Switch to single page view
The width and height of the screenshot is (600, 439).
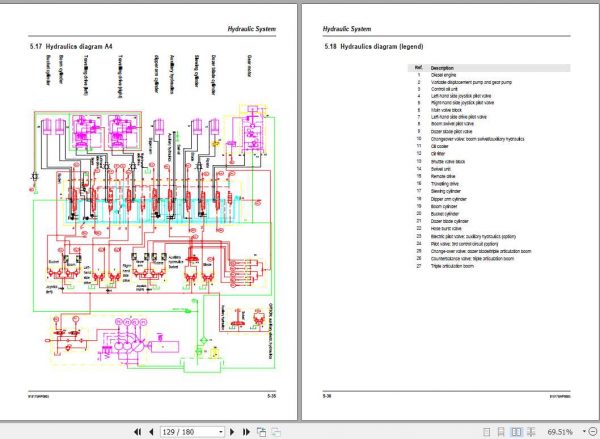tap(487, 432)
